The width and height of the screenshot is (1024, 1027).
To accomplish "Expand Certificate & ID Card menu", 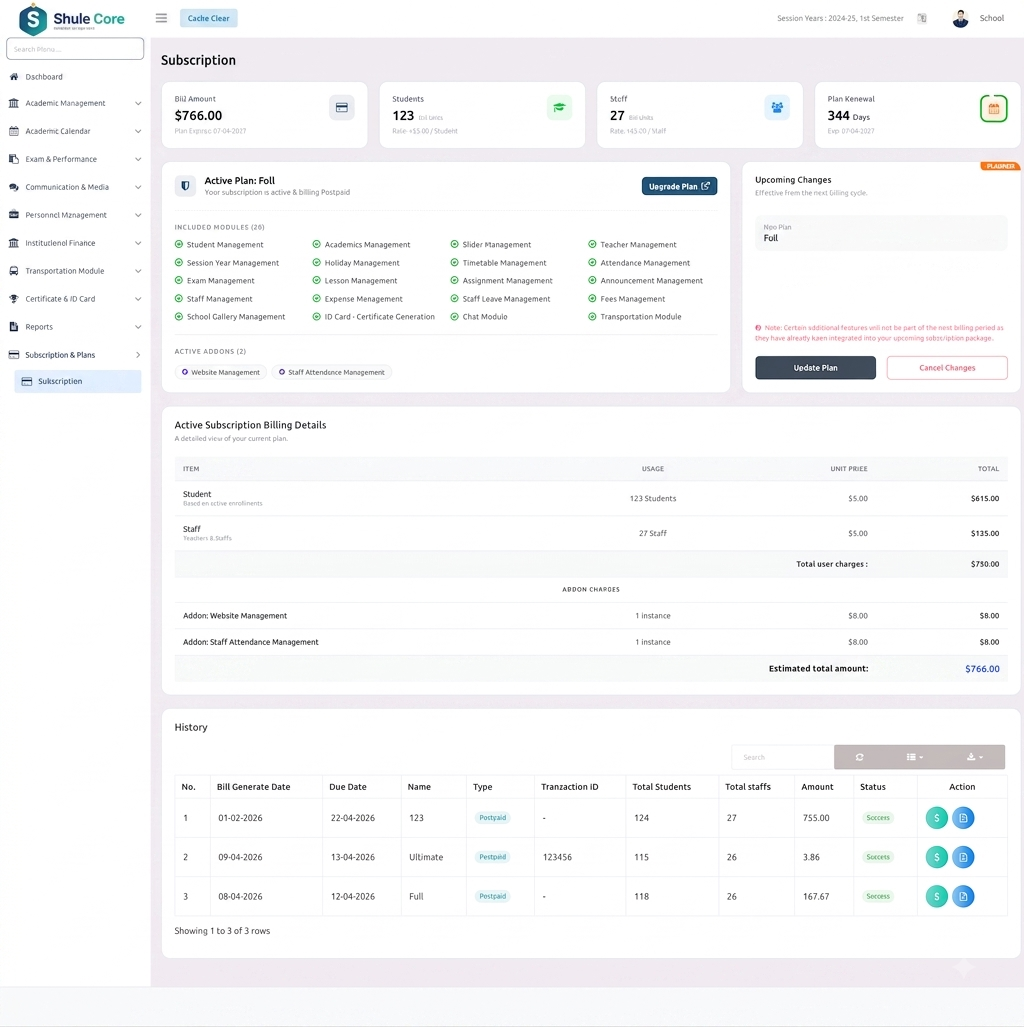I will 75,299.
